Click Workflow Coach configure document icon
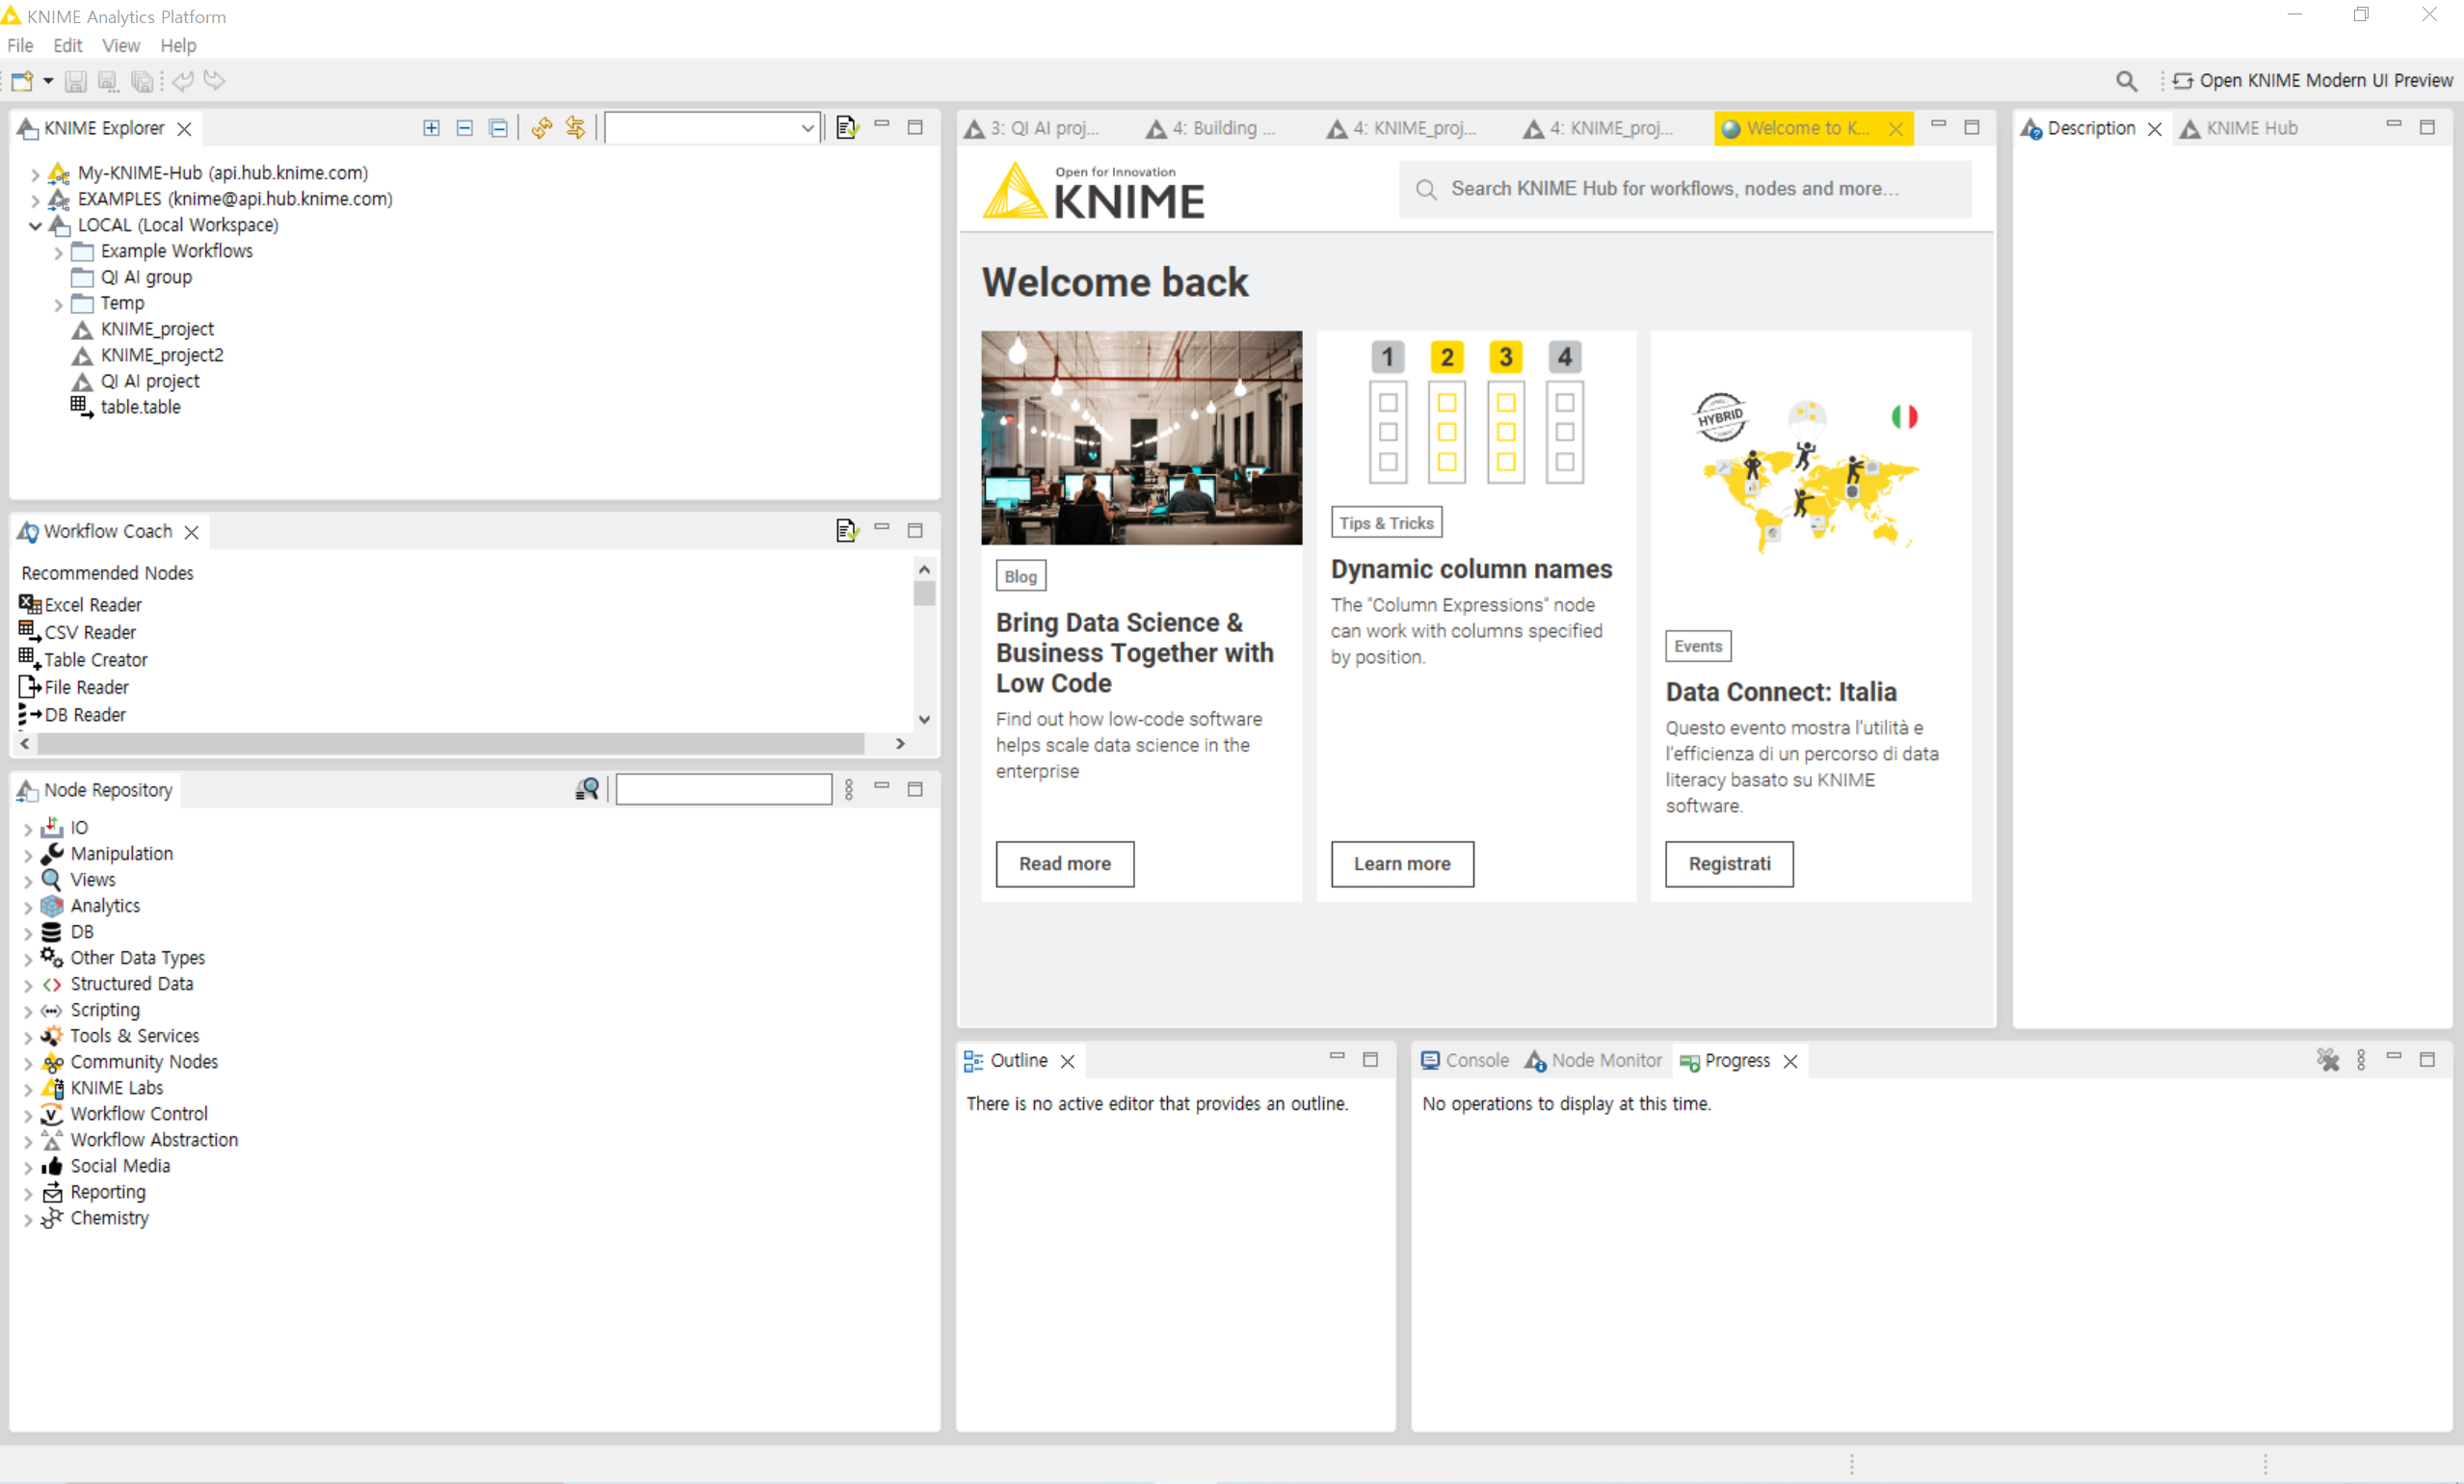The height and width of the screenshot is (1484, 2464). click(846, 531)
